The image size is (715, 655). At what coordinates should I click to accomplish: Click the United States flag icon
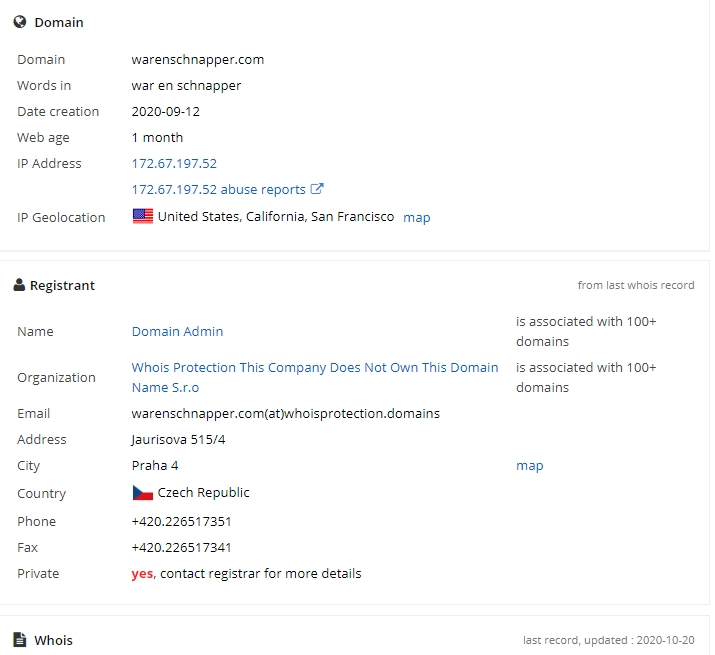(143, 216)
